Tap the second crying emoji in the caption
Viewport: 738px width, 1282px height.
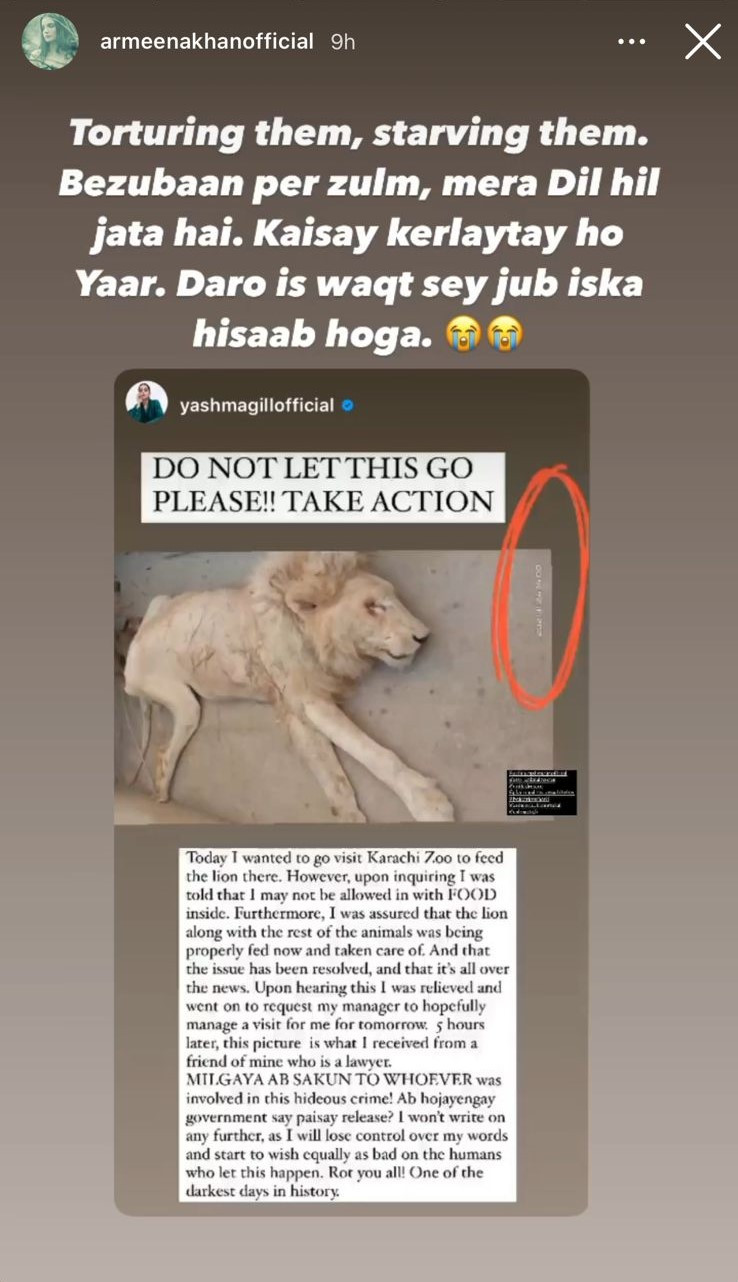pos(504,334)
